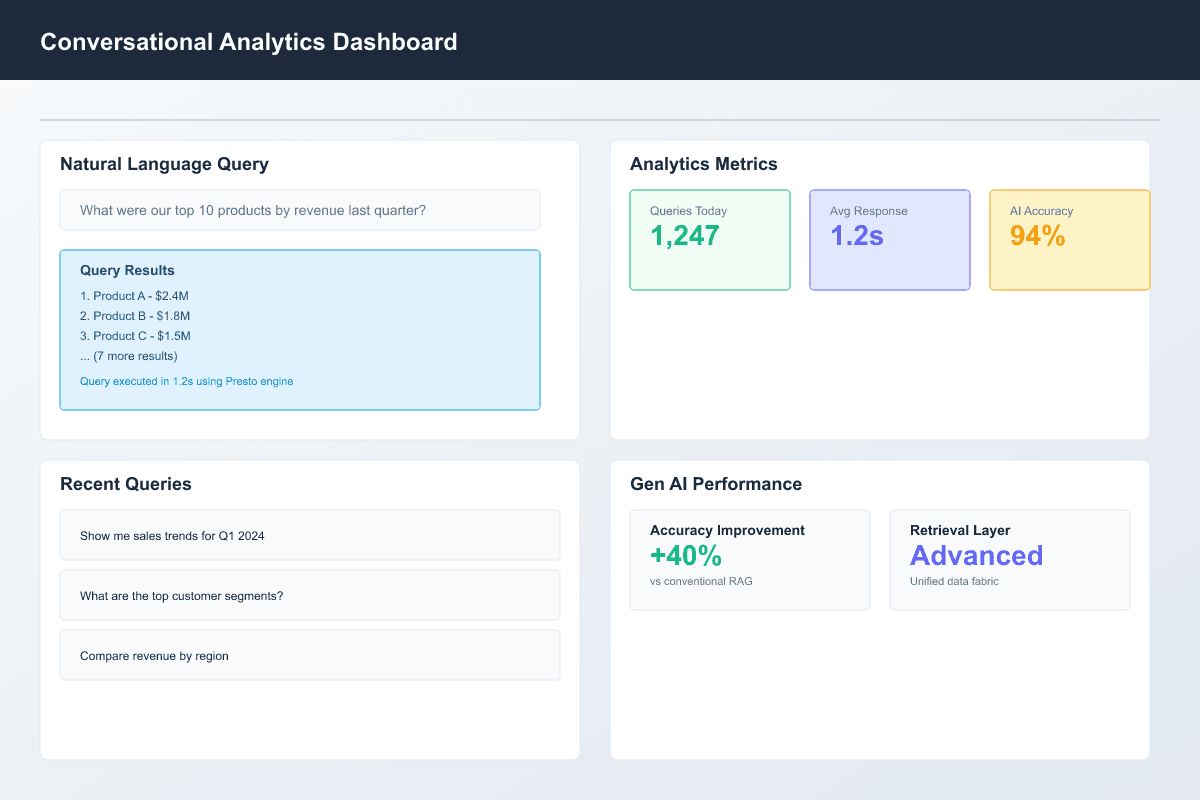Image resolution: width=1200 pixels, height=800 pixels.
Task: Open the recent query 'Show me sales trends for Q1 2024'
Action: (x=310, y=535)
